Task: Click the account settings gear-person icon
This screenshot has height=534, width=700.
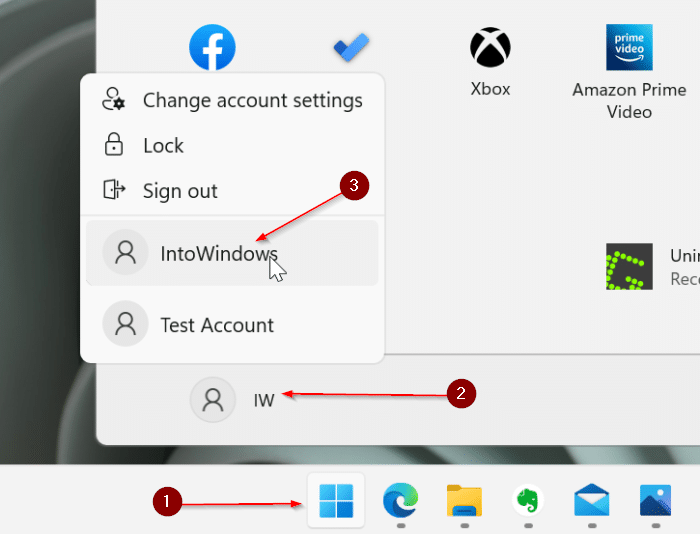Action: click(113, 99)
